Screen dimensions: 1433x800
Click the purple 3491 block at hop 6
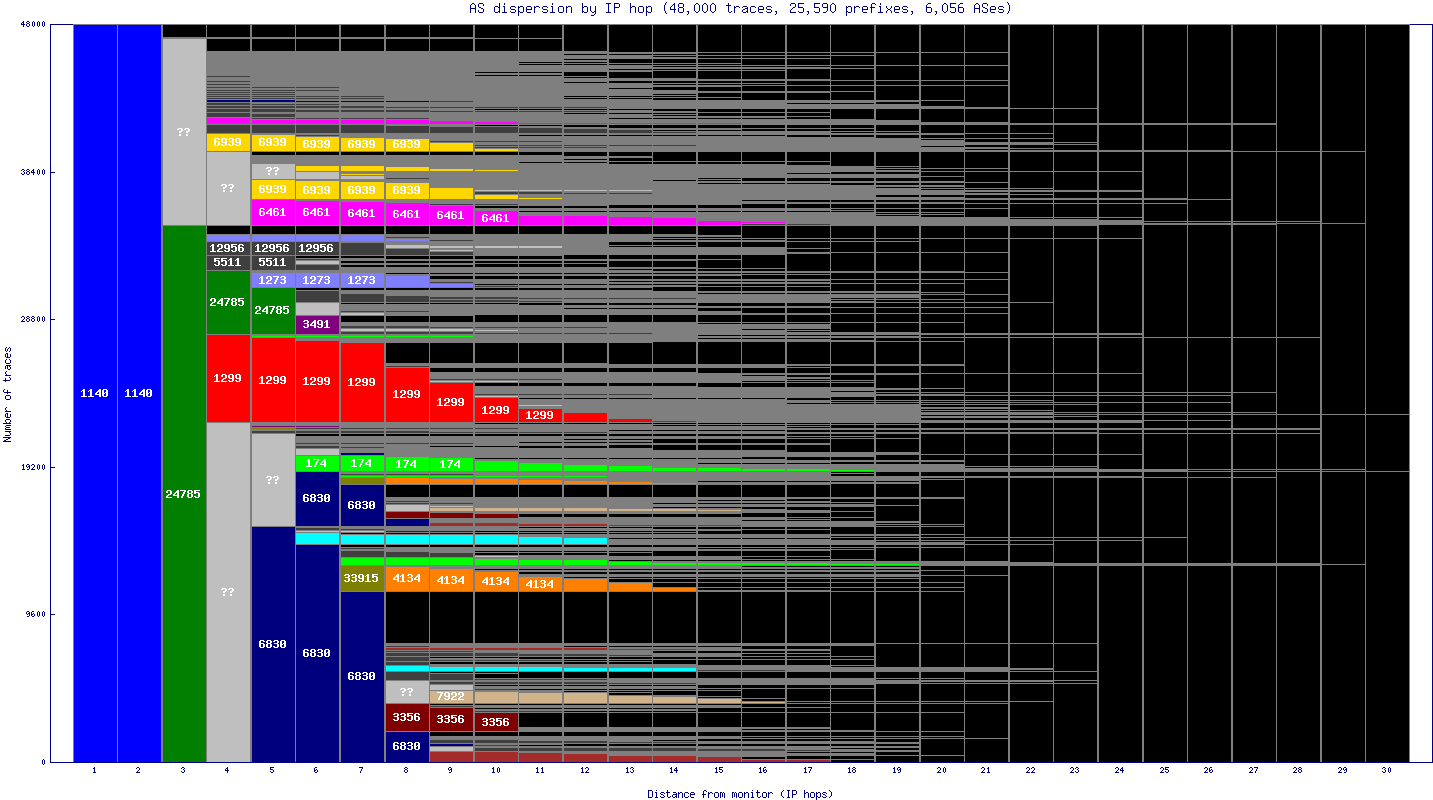(317, 324)
